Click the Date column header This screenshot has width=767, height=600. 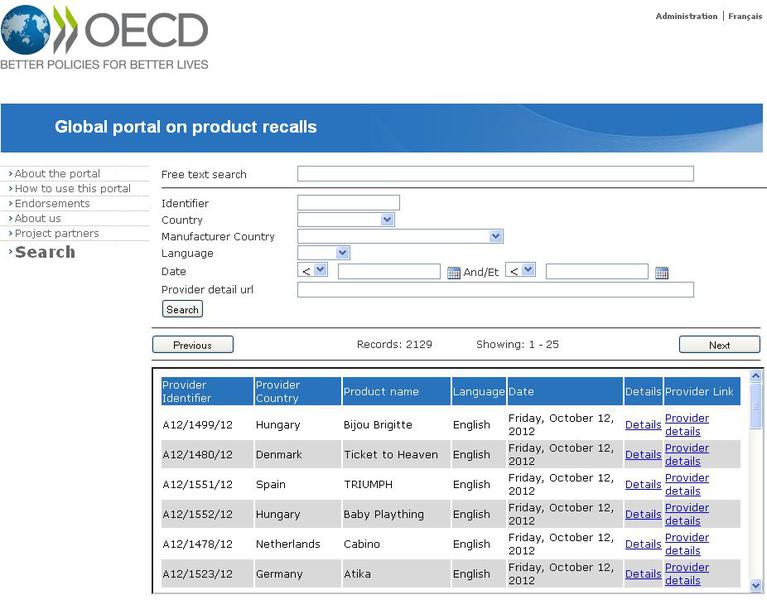point(565,391)
